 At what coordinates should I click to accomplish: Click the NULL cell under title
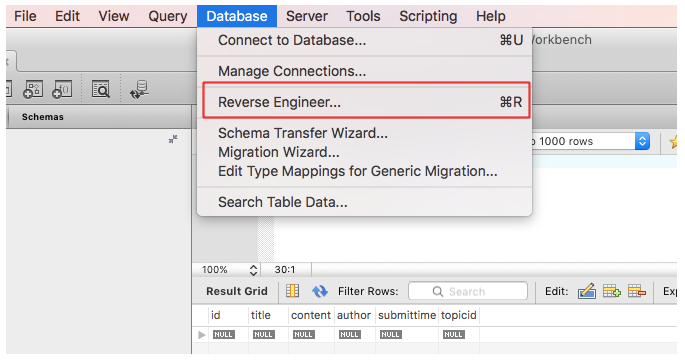click(x=264, y=335)
